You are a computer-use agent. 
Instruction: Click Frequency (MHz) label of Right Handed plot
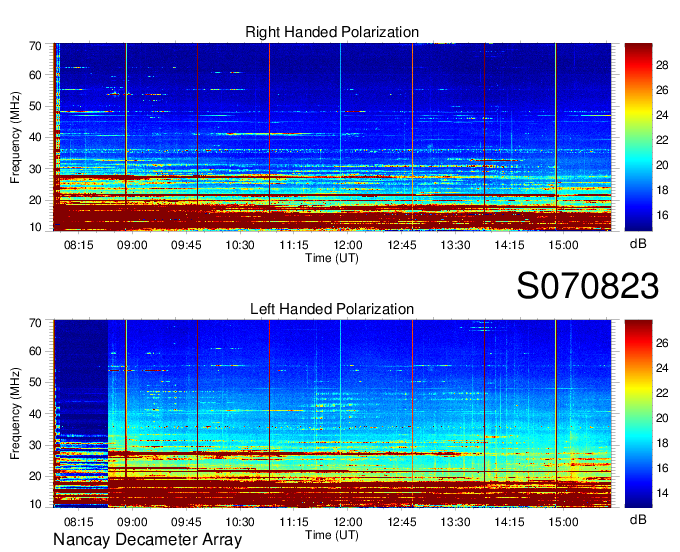point(15,137)
